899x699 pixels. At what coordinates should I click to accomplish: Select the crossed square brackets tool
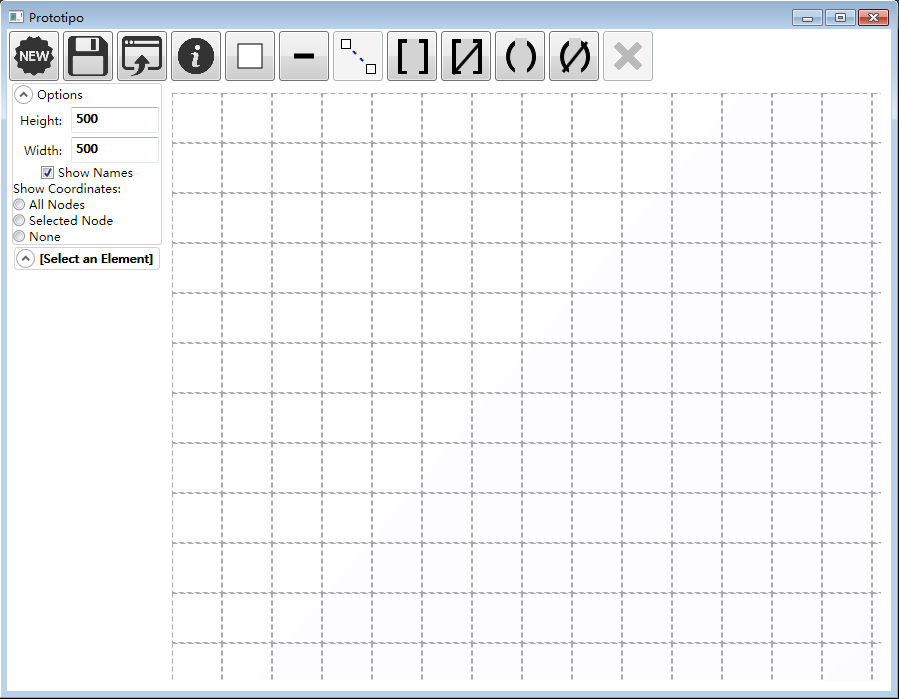466,56
